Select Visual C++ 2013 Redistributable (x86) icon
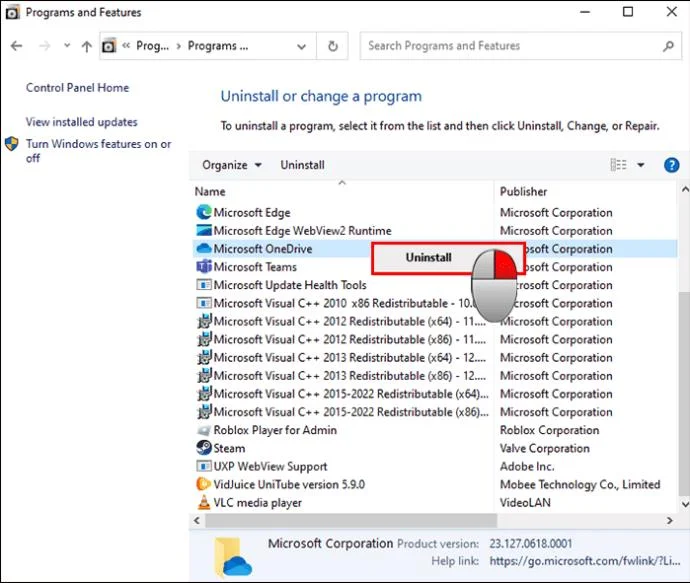Image resolution: width=690 pixels, height=583 pixels. tap(204, 375)
